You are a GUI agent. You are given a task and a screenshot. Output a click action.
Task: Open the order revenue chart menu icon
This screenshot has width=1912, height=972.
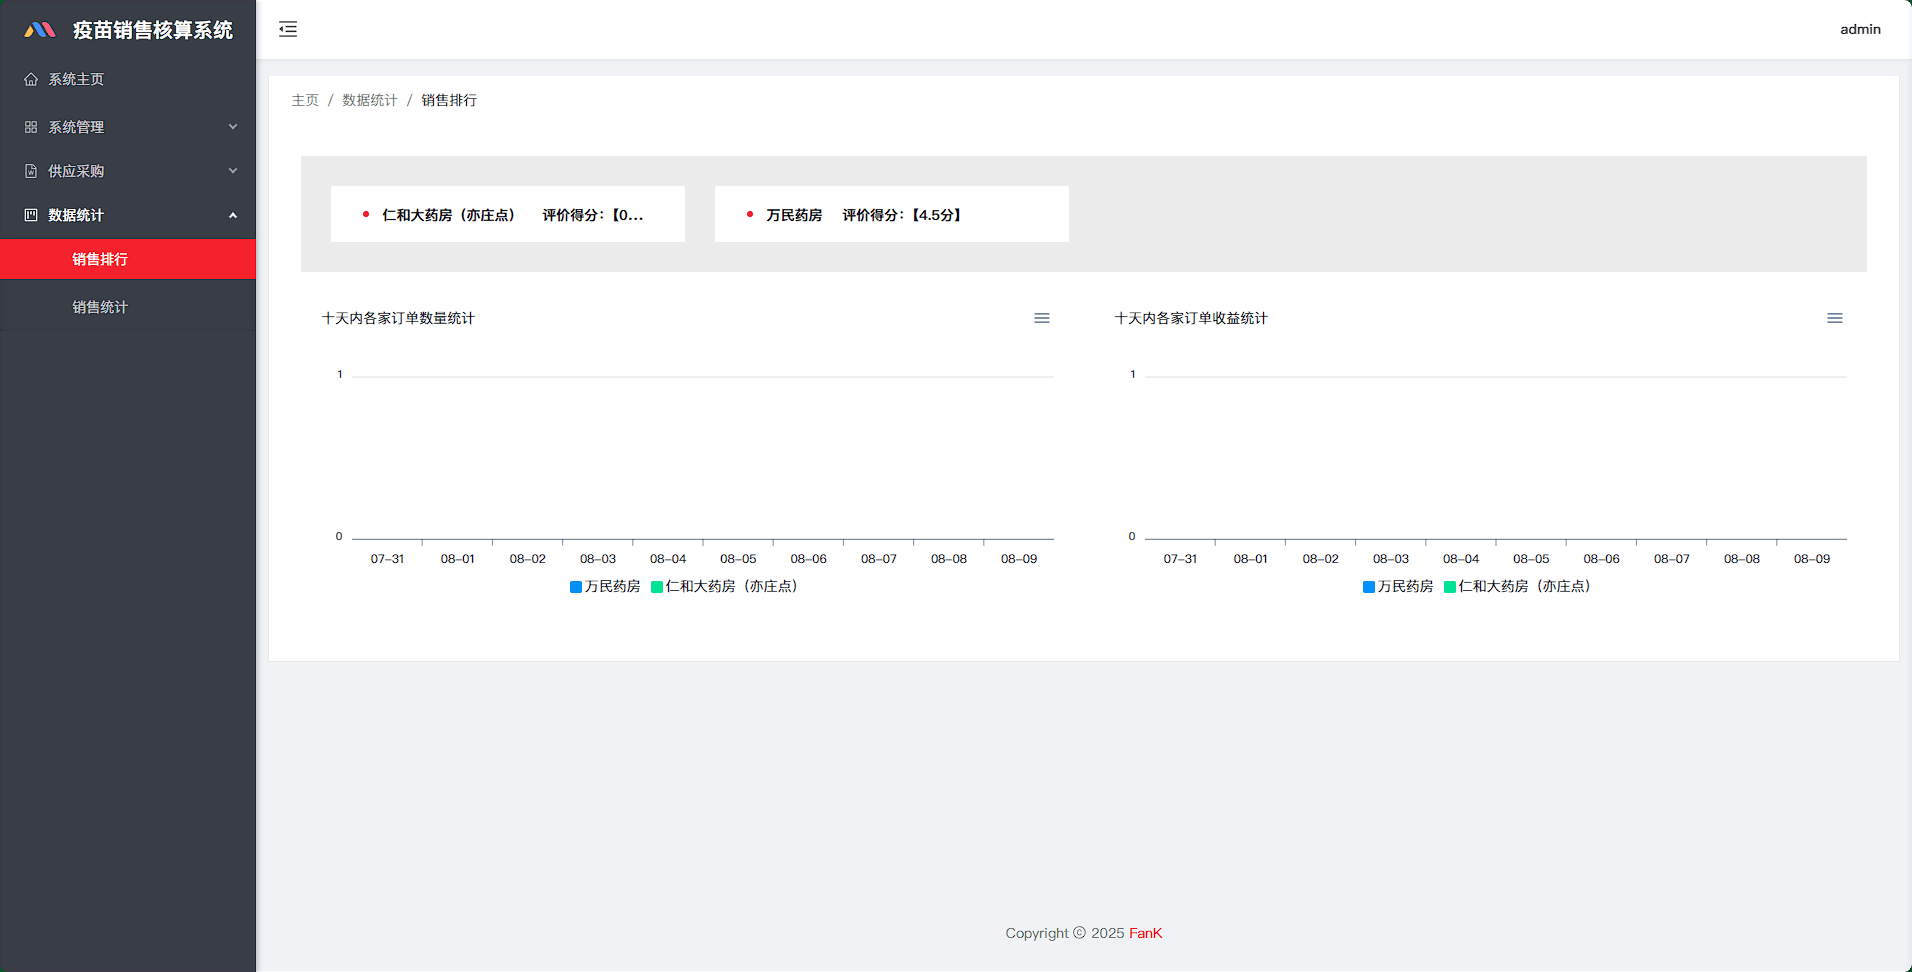click(1834, 318)
